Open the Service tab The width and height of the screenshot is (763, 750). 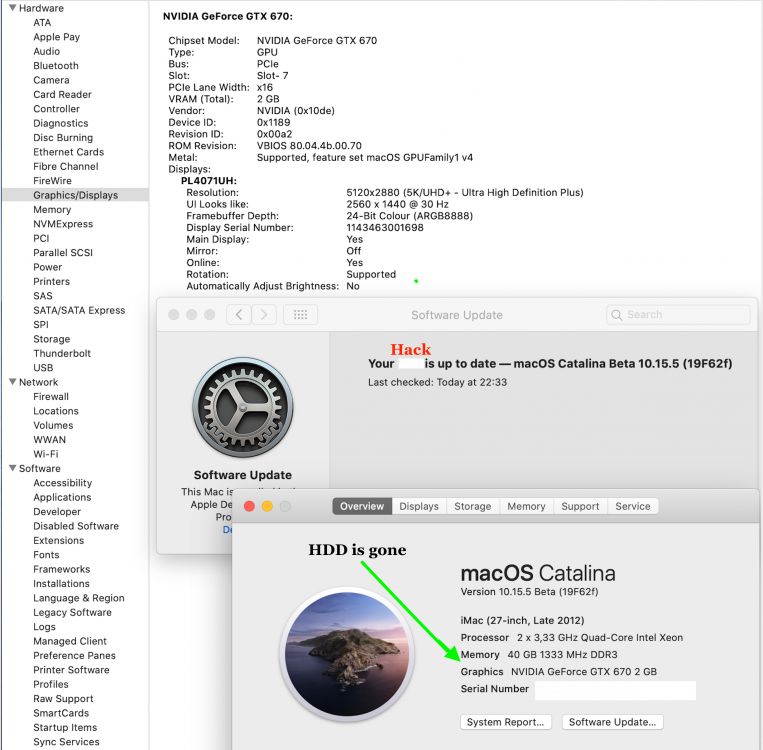[x=633, y=506]
